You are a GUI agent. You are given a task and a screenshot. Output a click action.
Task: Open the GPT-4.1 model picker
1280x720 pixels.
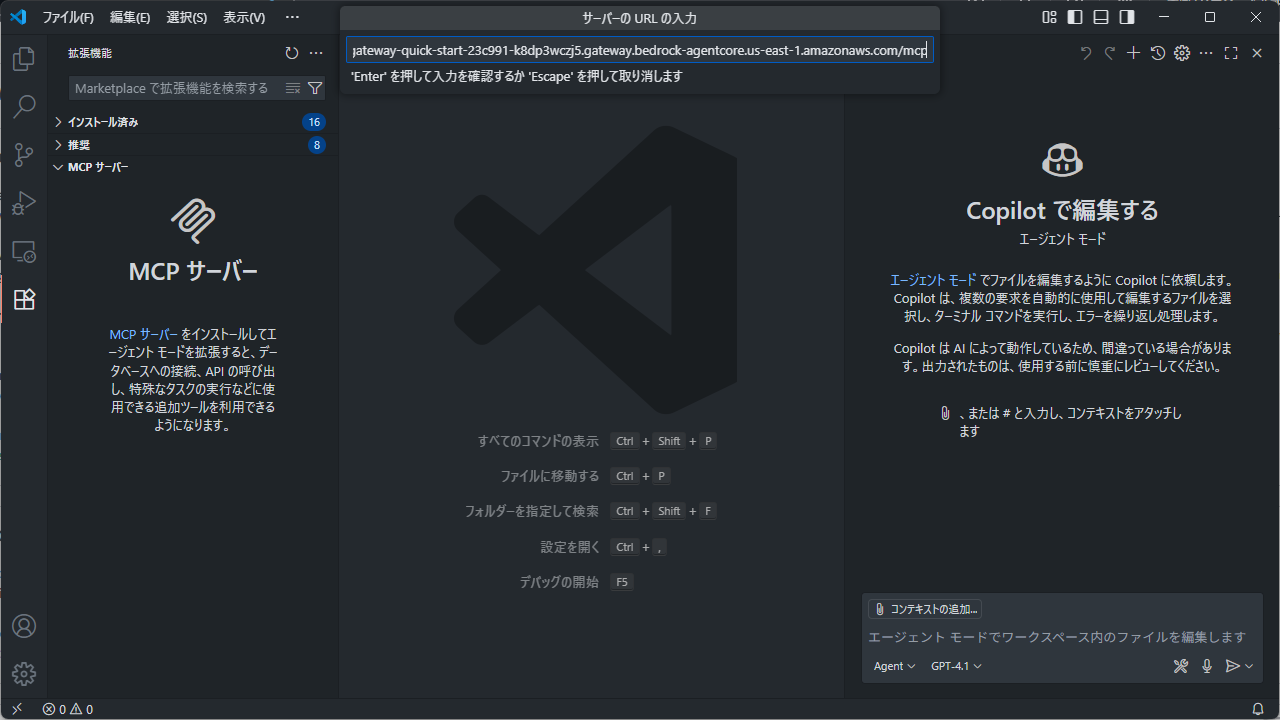[x=956, y=666]
